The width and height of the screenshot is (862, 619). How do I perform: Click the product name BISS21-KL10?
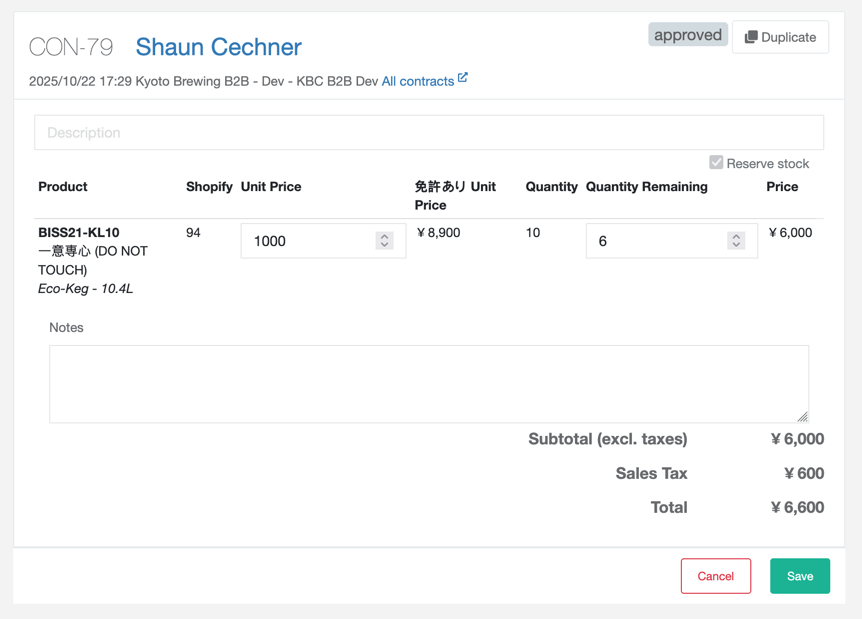point(77,232)
